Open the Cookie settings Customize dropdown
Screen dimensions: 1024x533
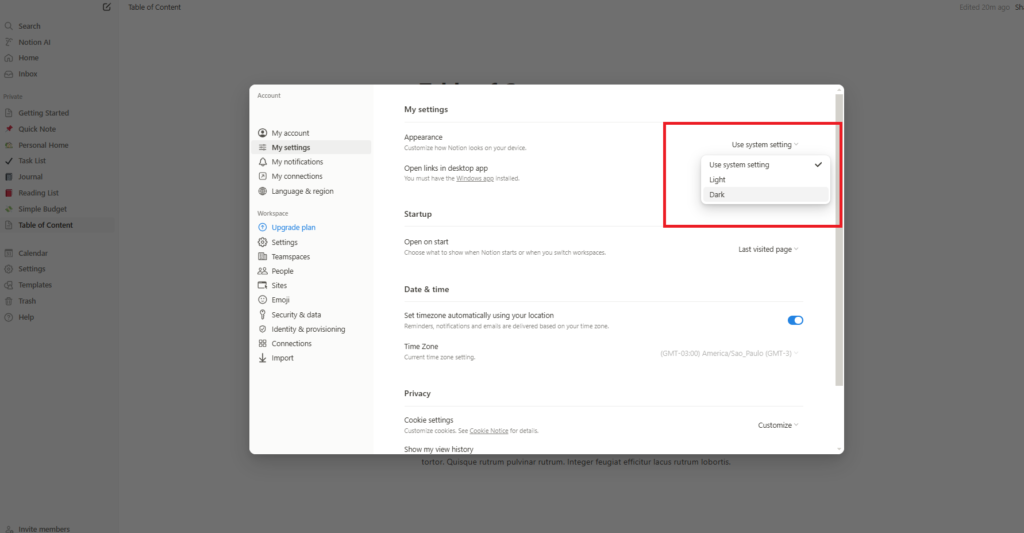778,425
